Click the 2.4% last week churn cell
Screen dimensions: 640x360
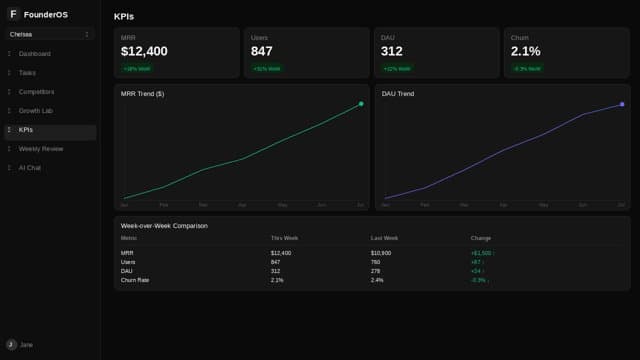377,280
